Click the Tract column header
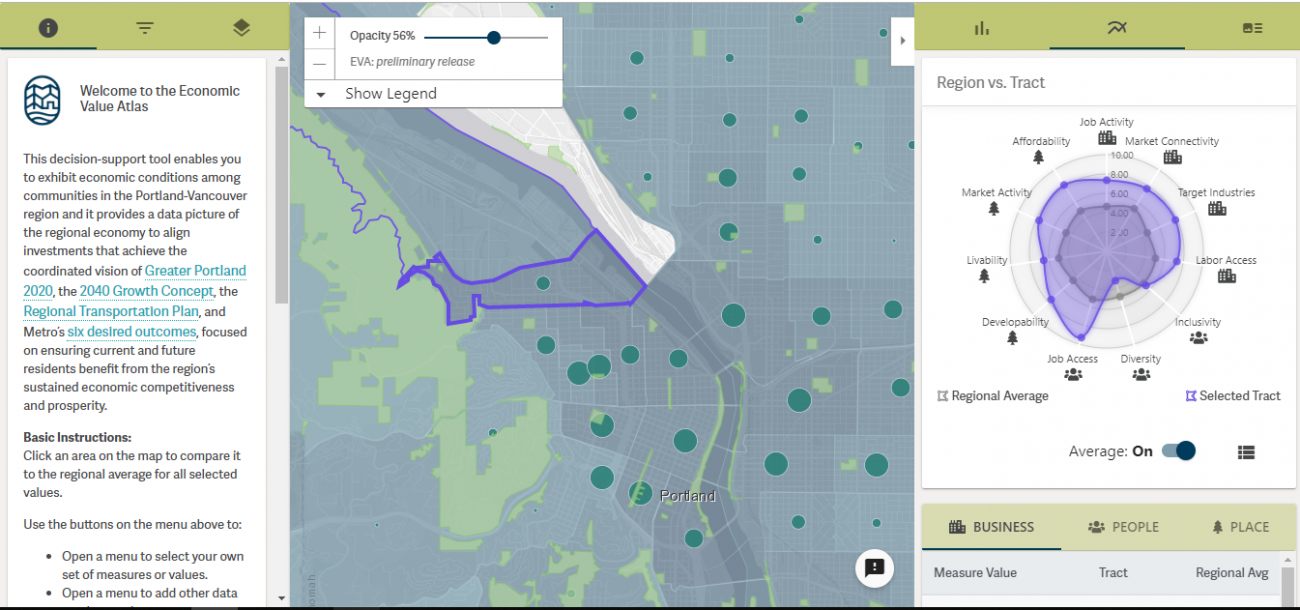The width and height of the screenshot is (1300, 610). tap(1113, 573)
